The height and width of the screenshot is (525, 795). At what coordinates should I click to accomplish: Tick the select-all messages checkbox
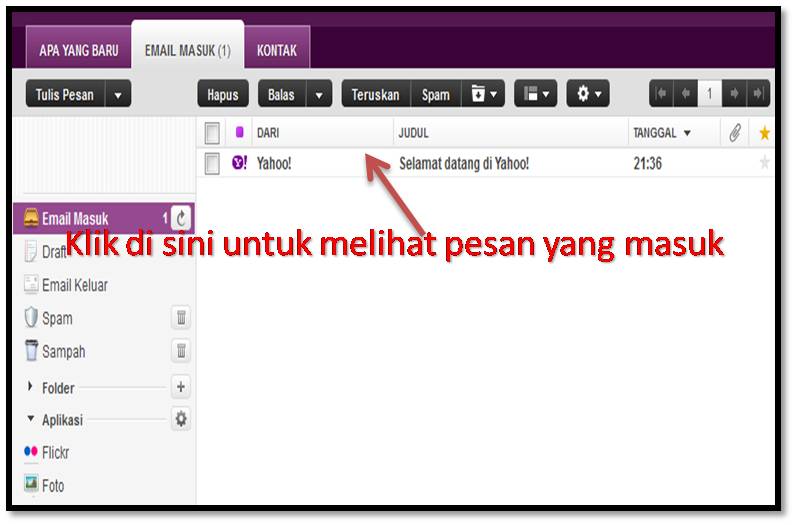(x=212, y=133)
